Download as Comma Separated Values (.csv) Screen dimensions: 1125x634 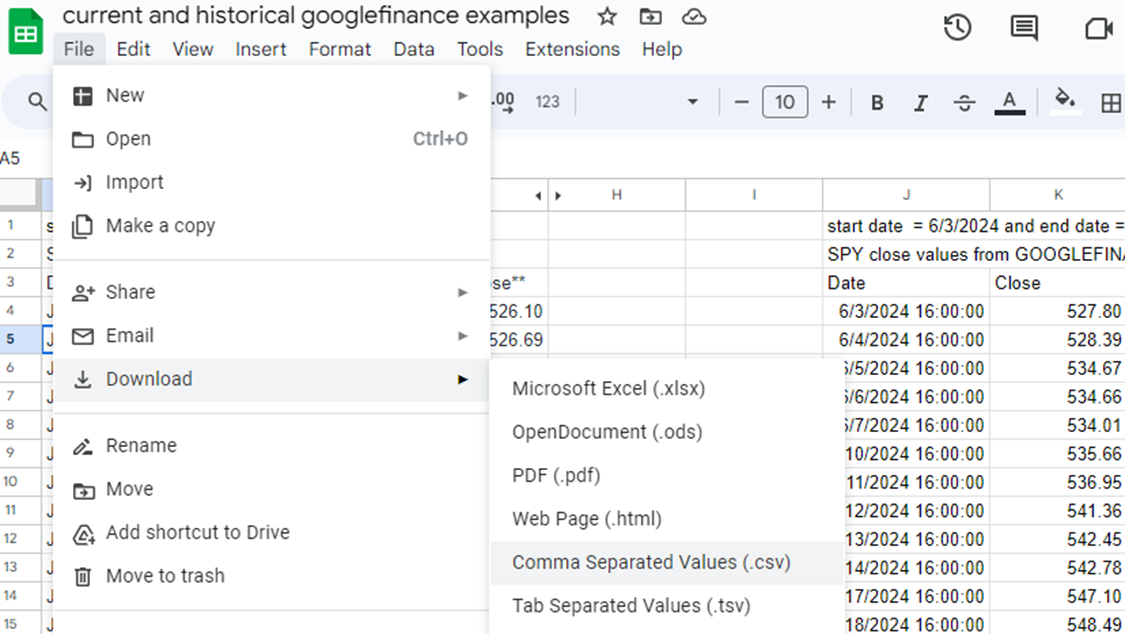pos(667,563)
